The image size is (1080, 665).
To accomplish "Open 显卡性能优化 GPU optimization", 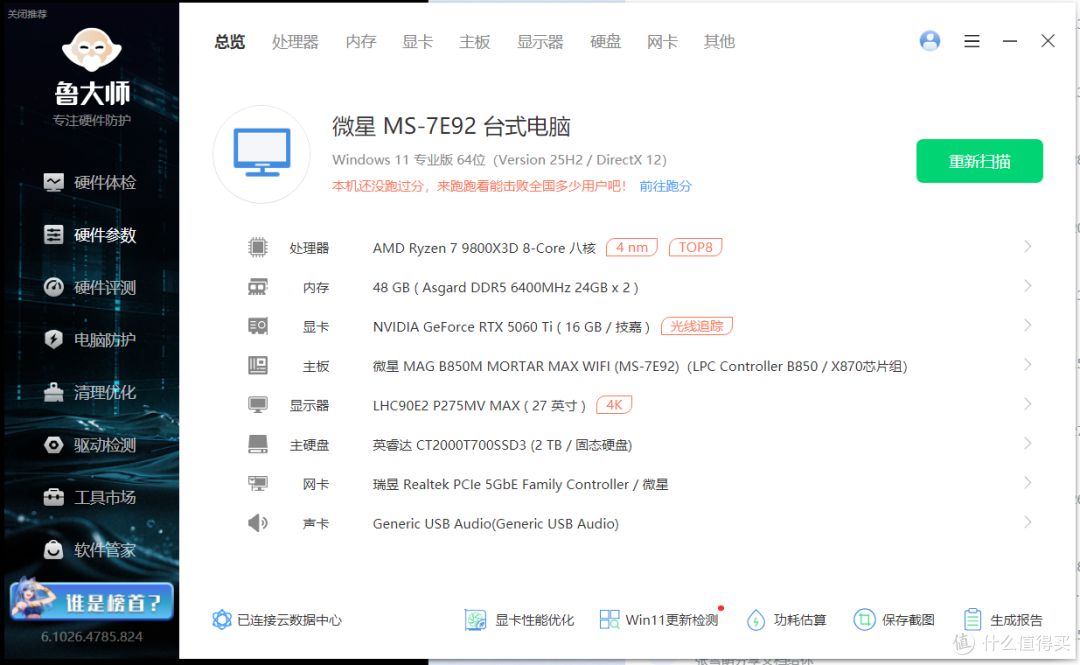I will pos(519,620).
